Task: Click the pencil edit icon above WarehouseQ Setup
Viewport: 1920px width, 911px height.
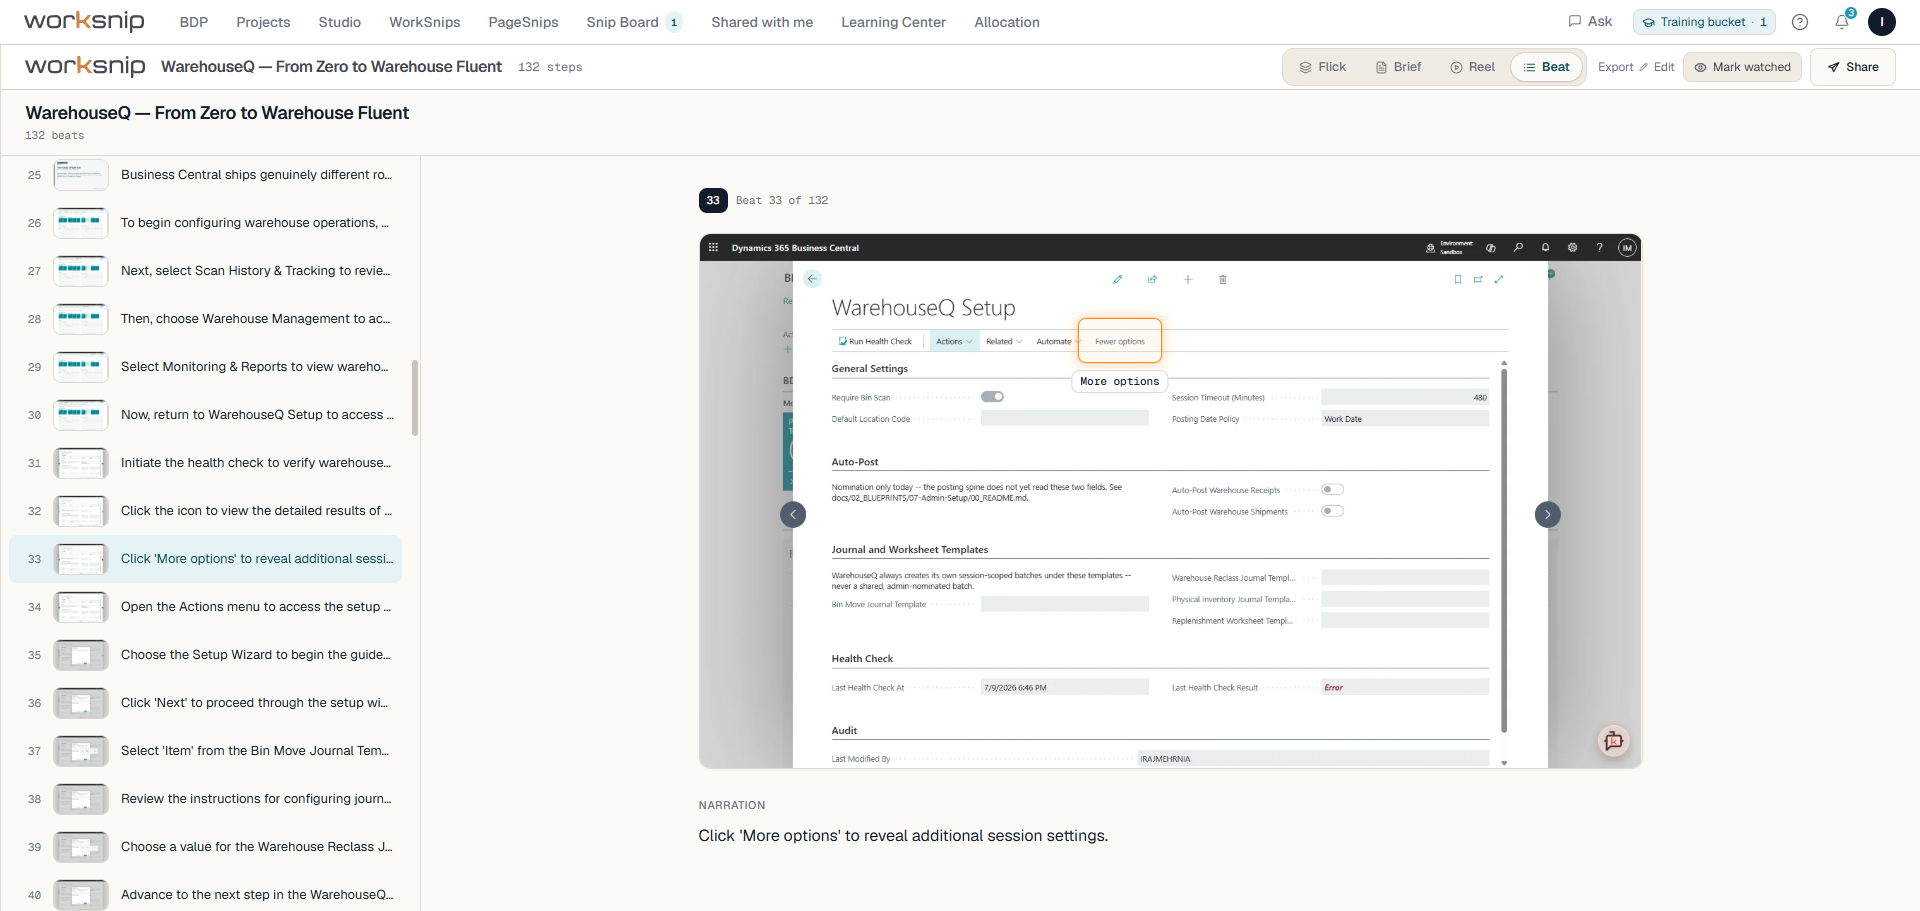Action: coord(1117,280)
